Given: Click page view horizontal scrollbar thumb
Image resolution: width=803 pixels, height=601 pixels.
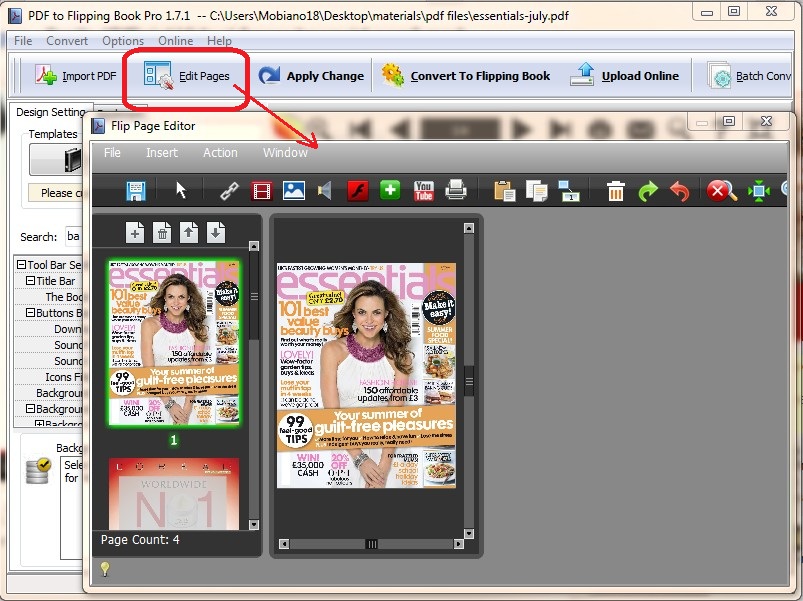Looking at the screenshot, I should (372, 544).
